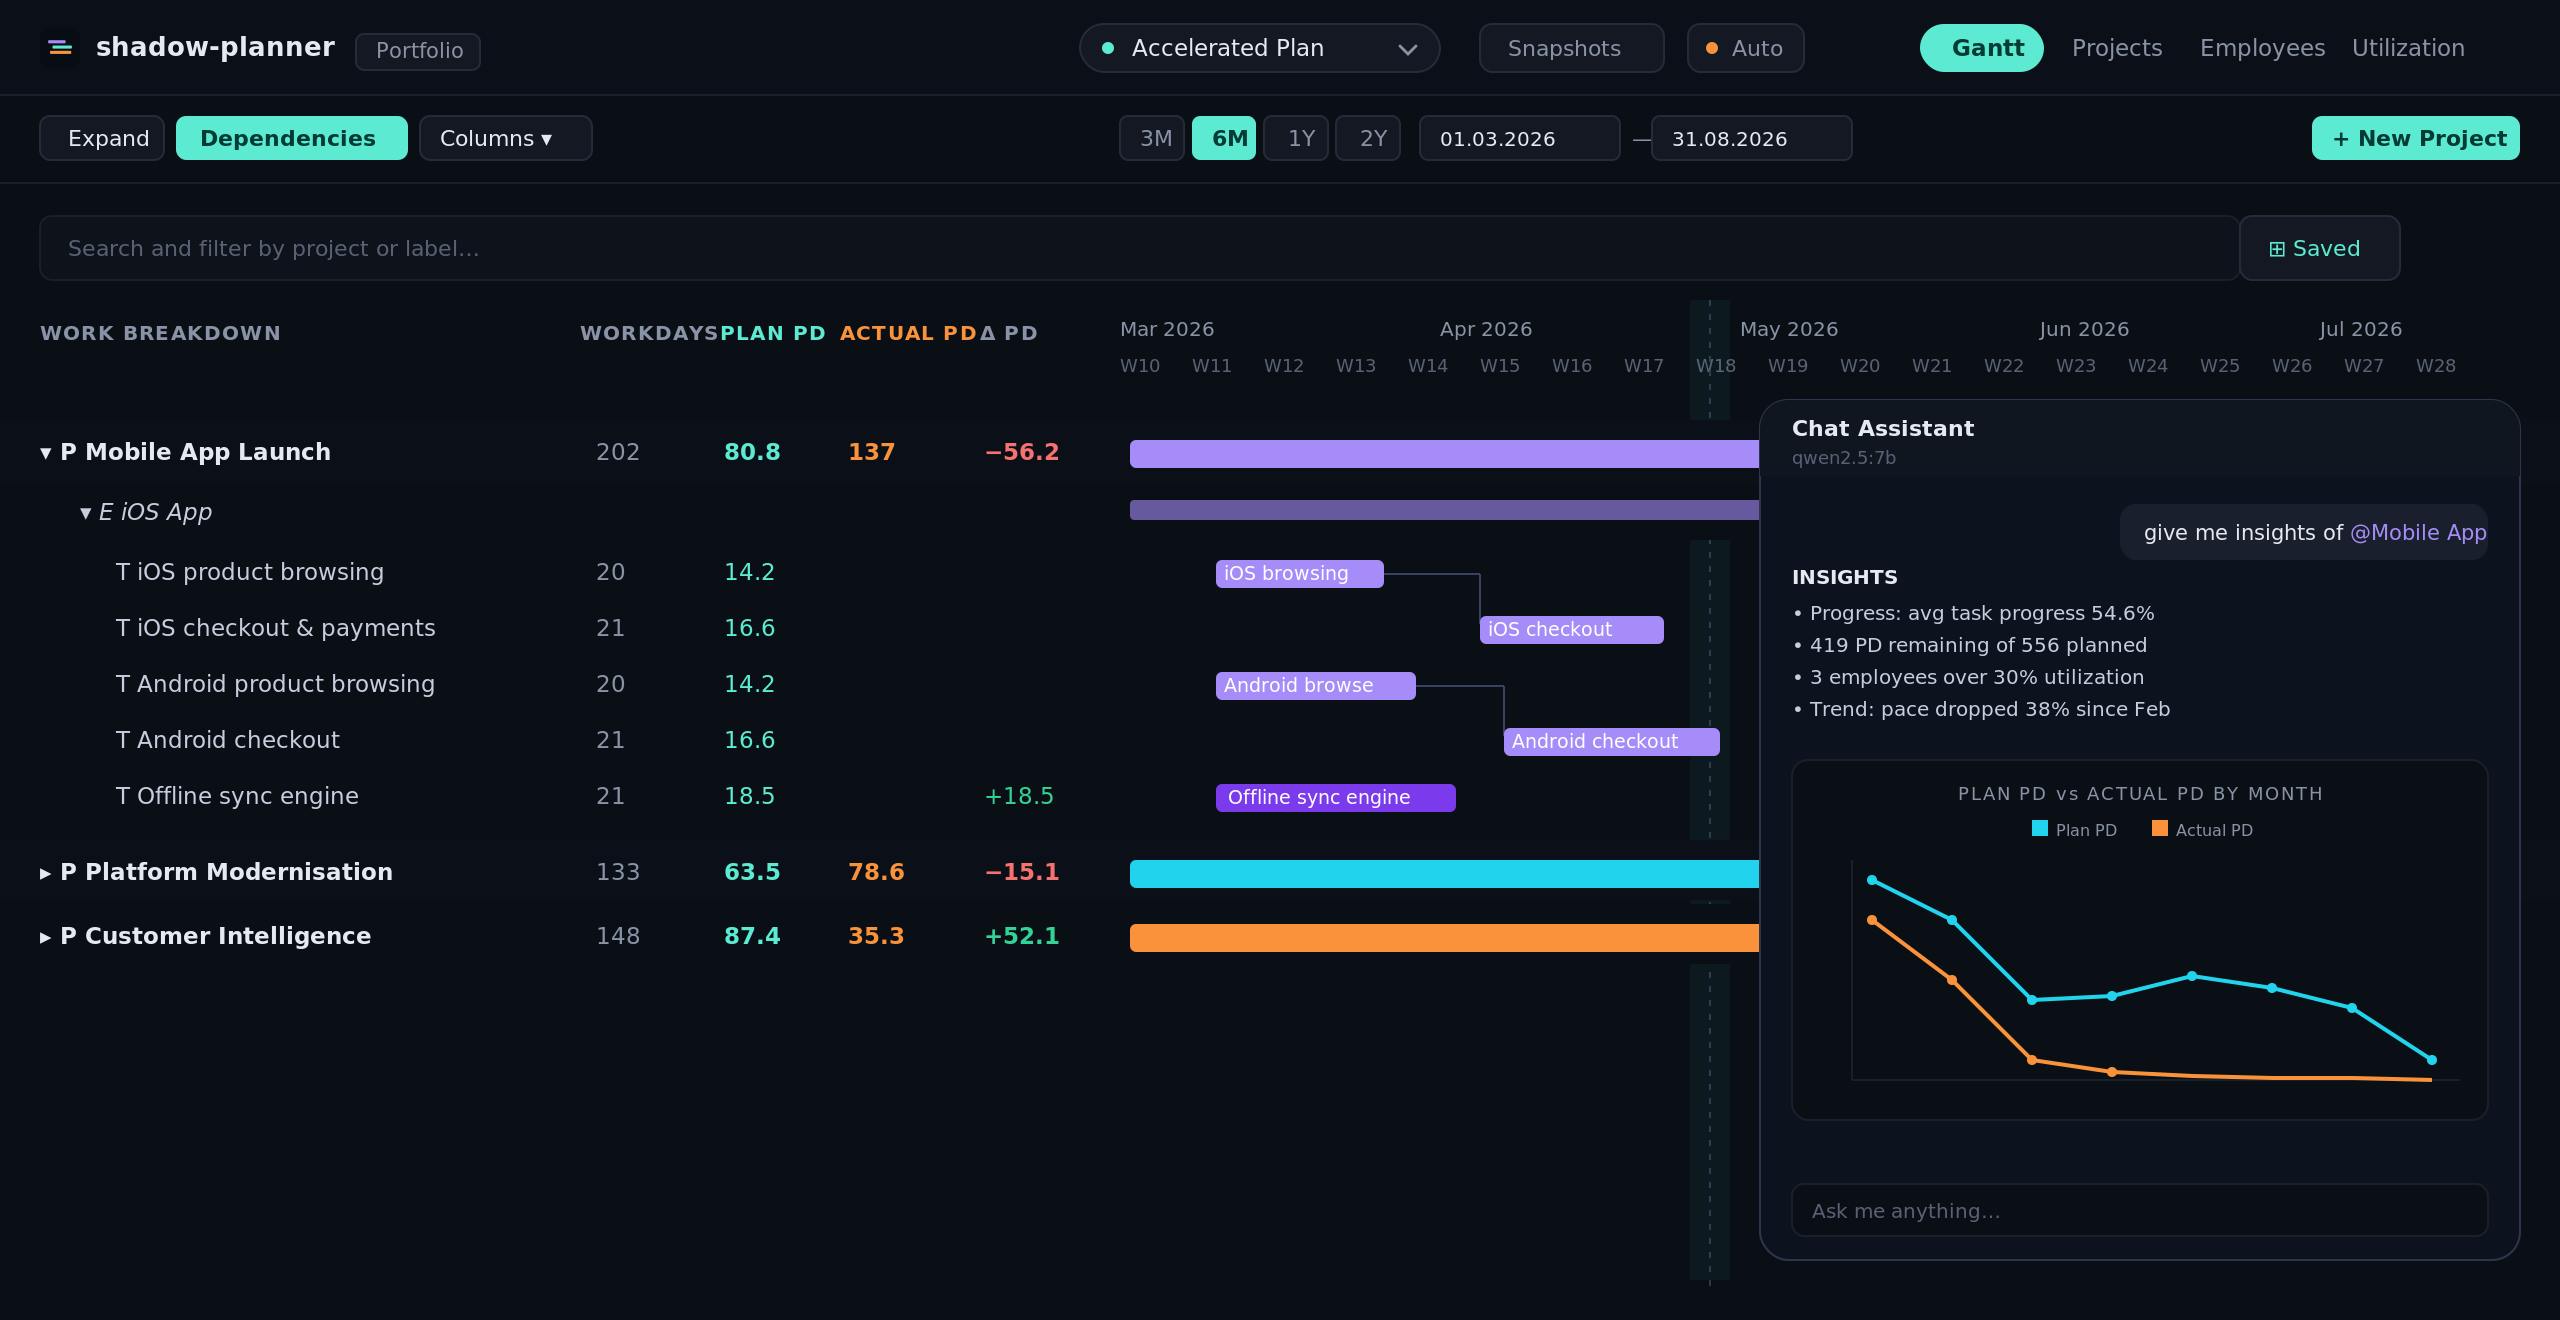Click the shadow-planner logo icon
This screenshot has height=1320, width=2560.
coord(60,48)
